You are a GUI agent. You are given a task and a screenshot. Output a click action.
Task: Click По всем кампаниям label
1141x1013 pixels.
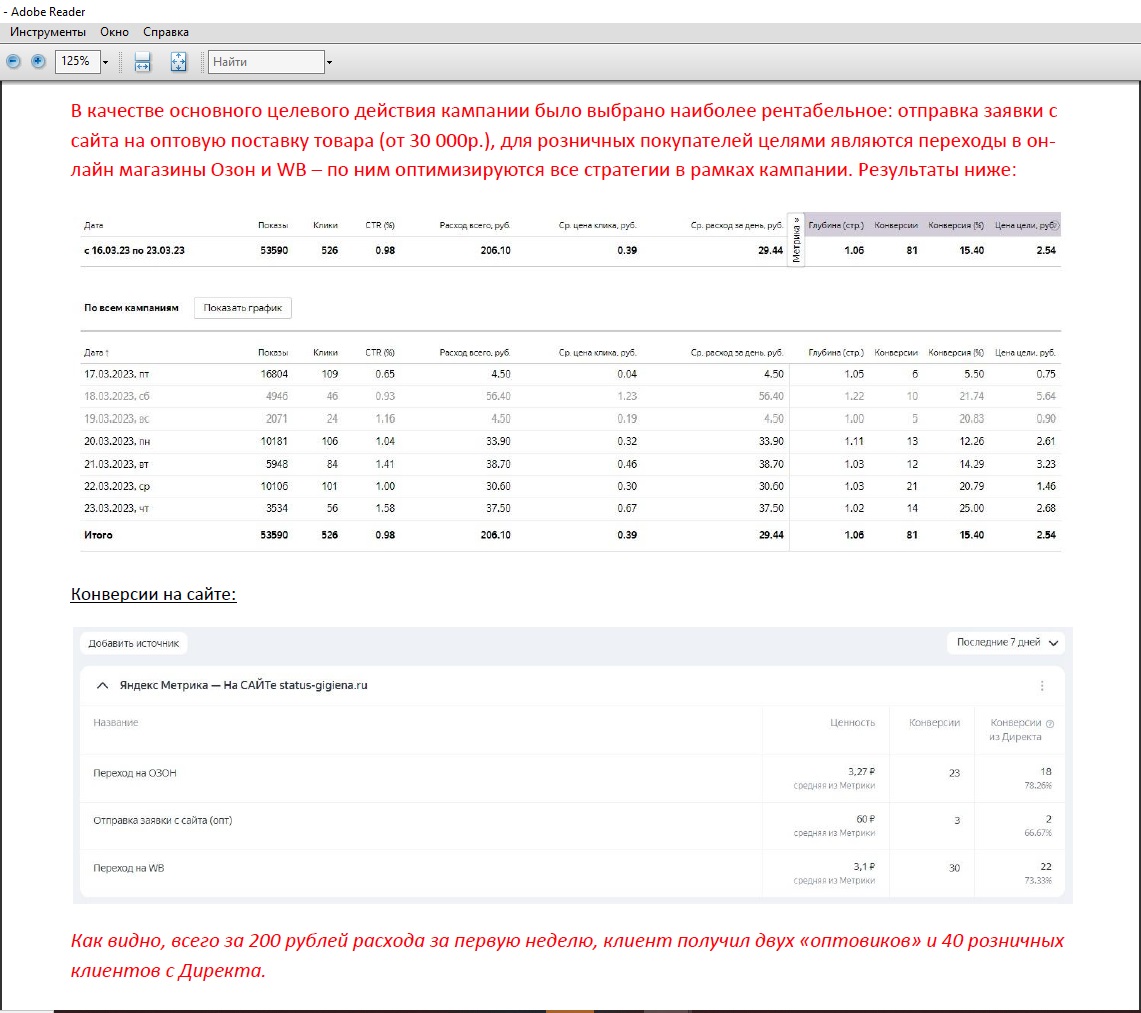[x=131, y=308]
